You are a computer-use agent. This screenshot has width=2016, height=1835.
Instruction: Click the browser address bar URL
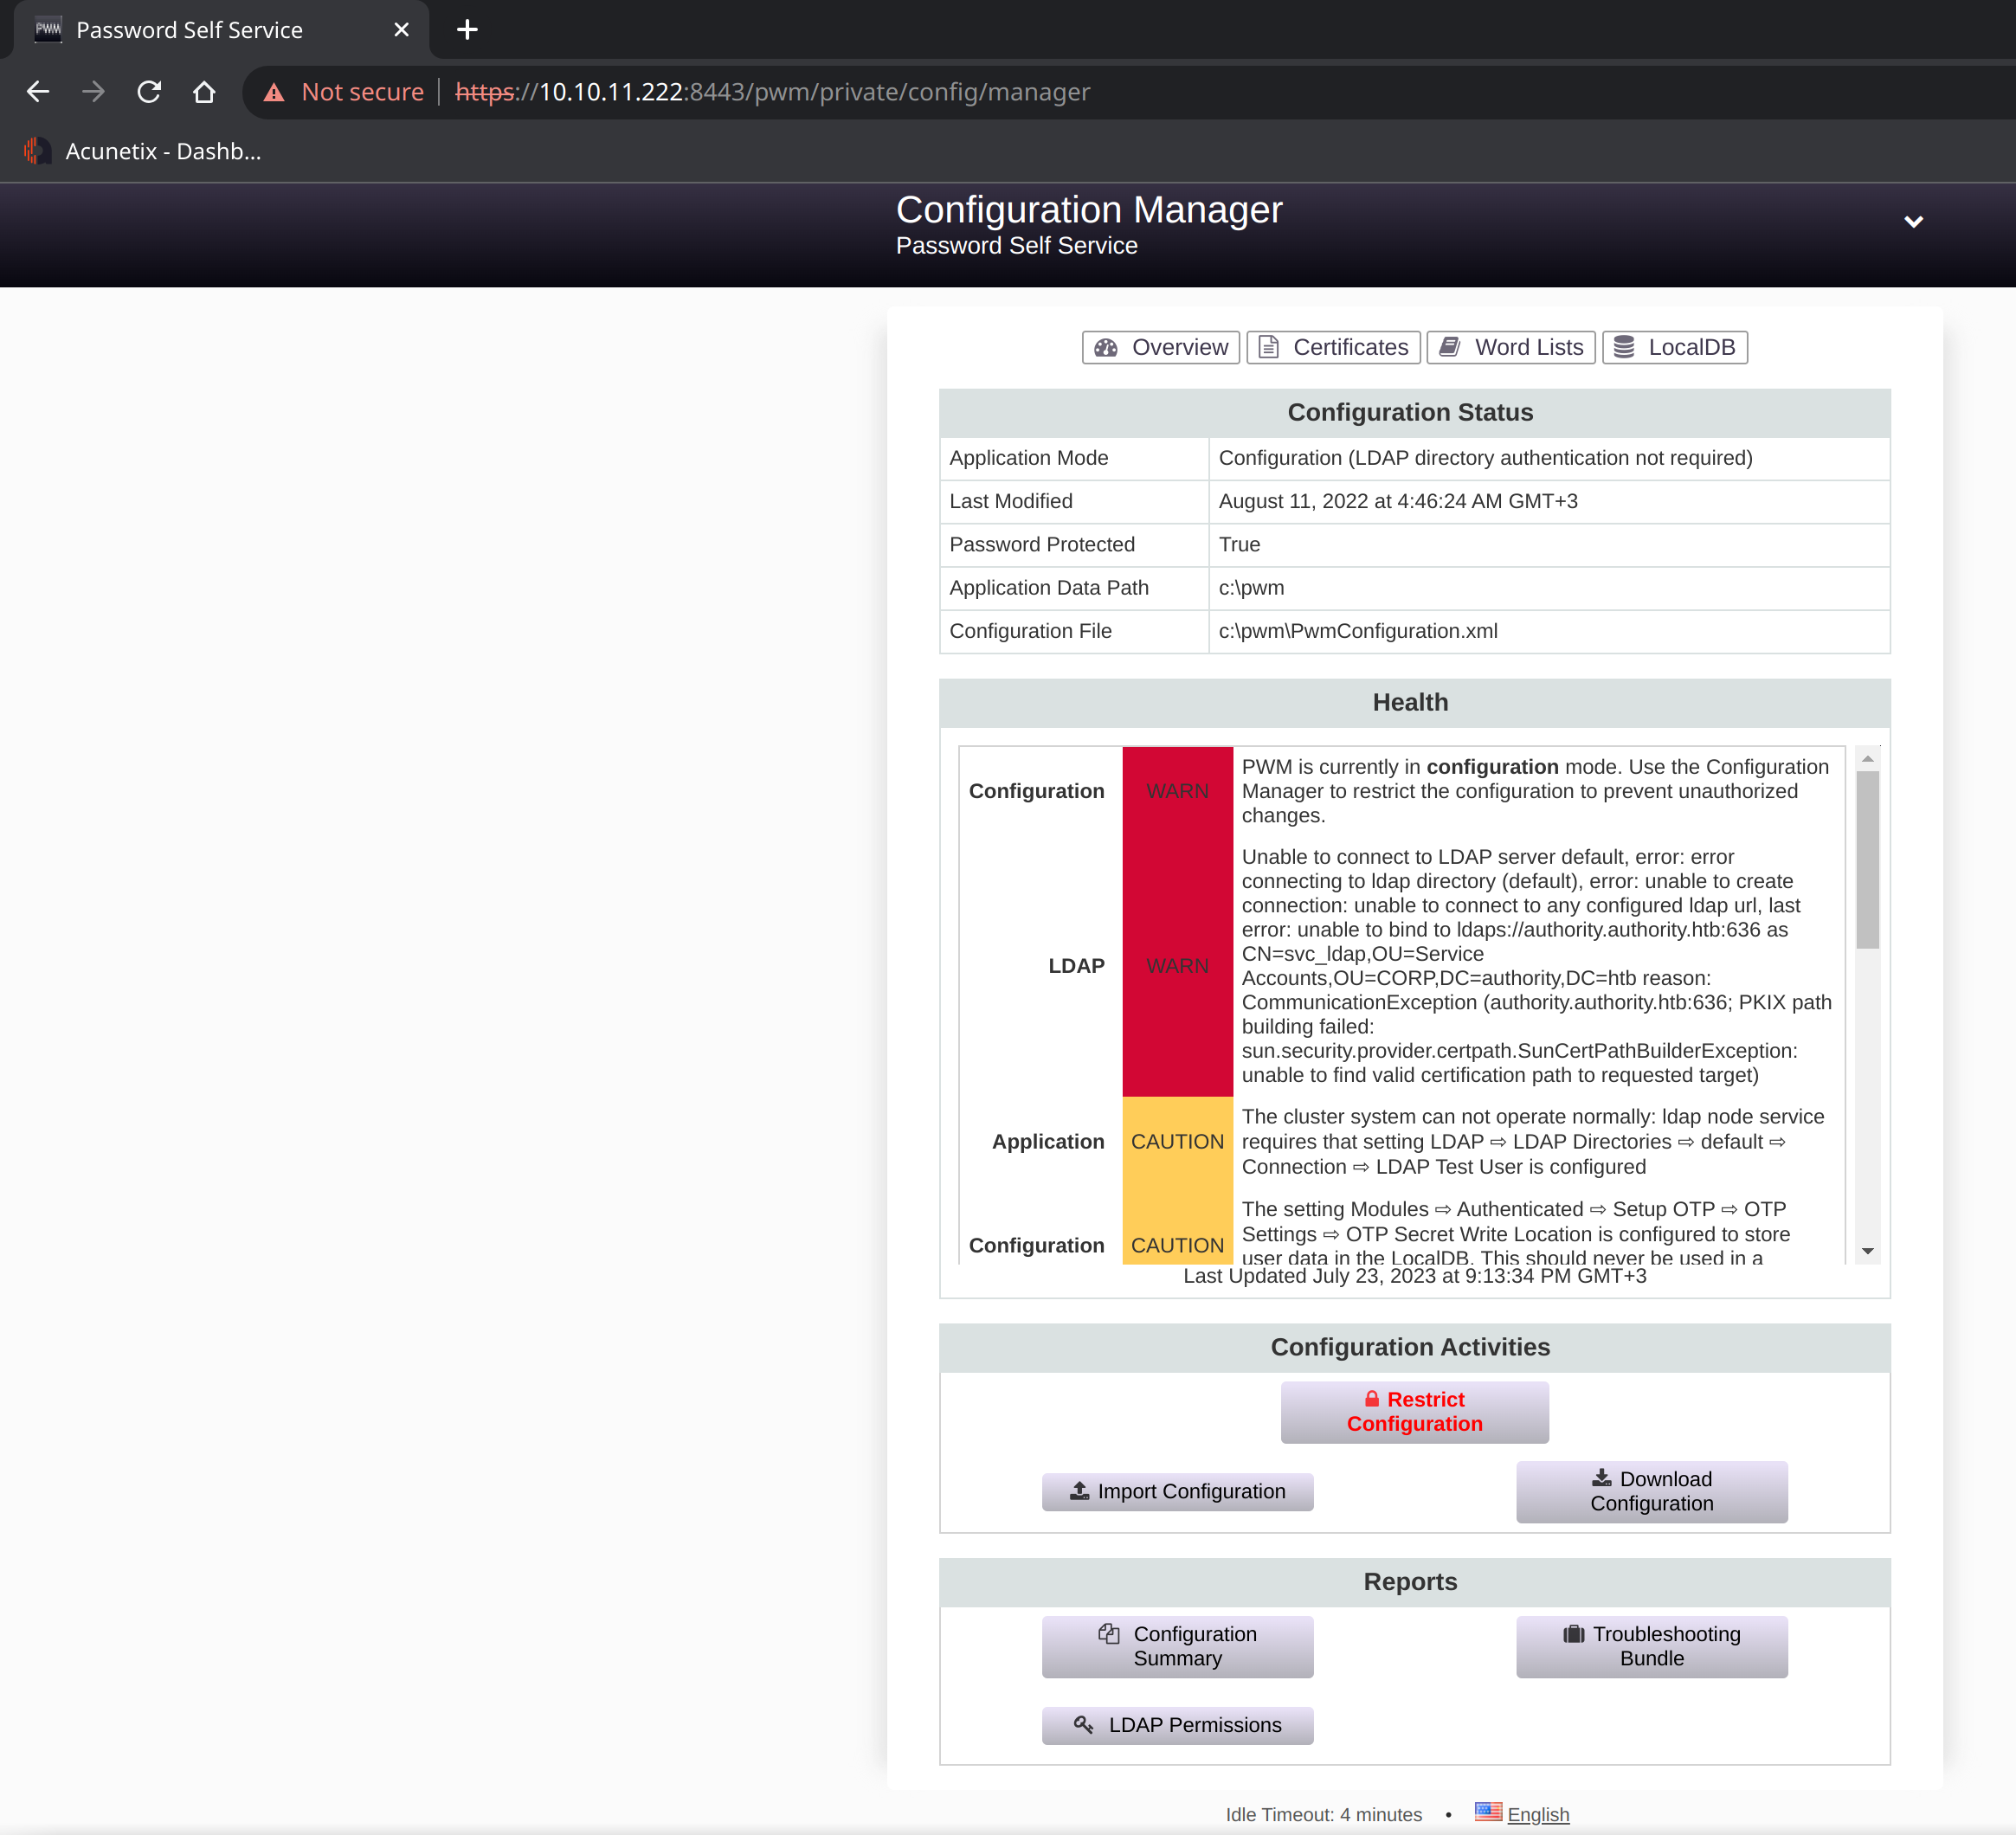pos(772,92)
